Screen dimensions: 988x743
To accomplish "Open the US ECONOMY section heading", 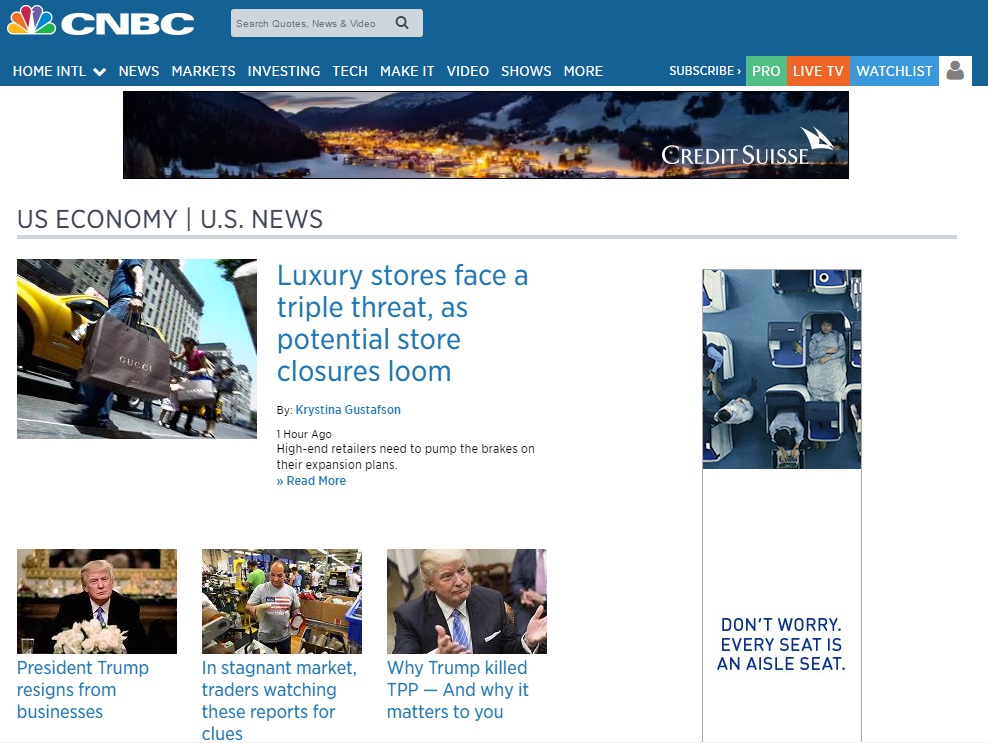I will [x=97, y=219].
